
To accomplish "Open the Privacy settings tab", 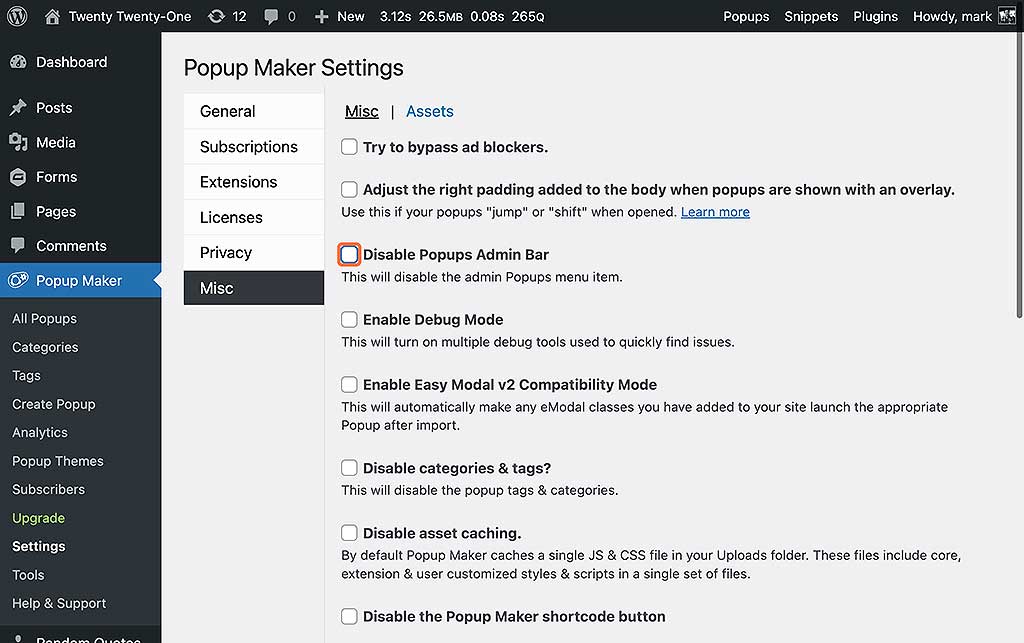I will [x=254, y=253].
